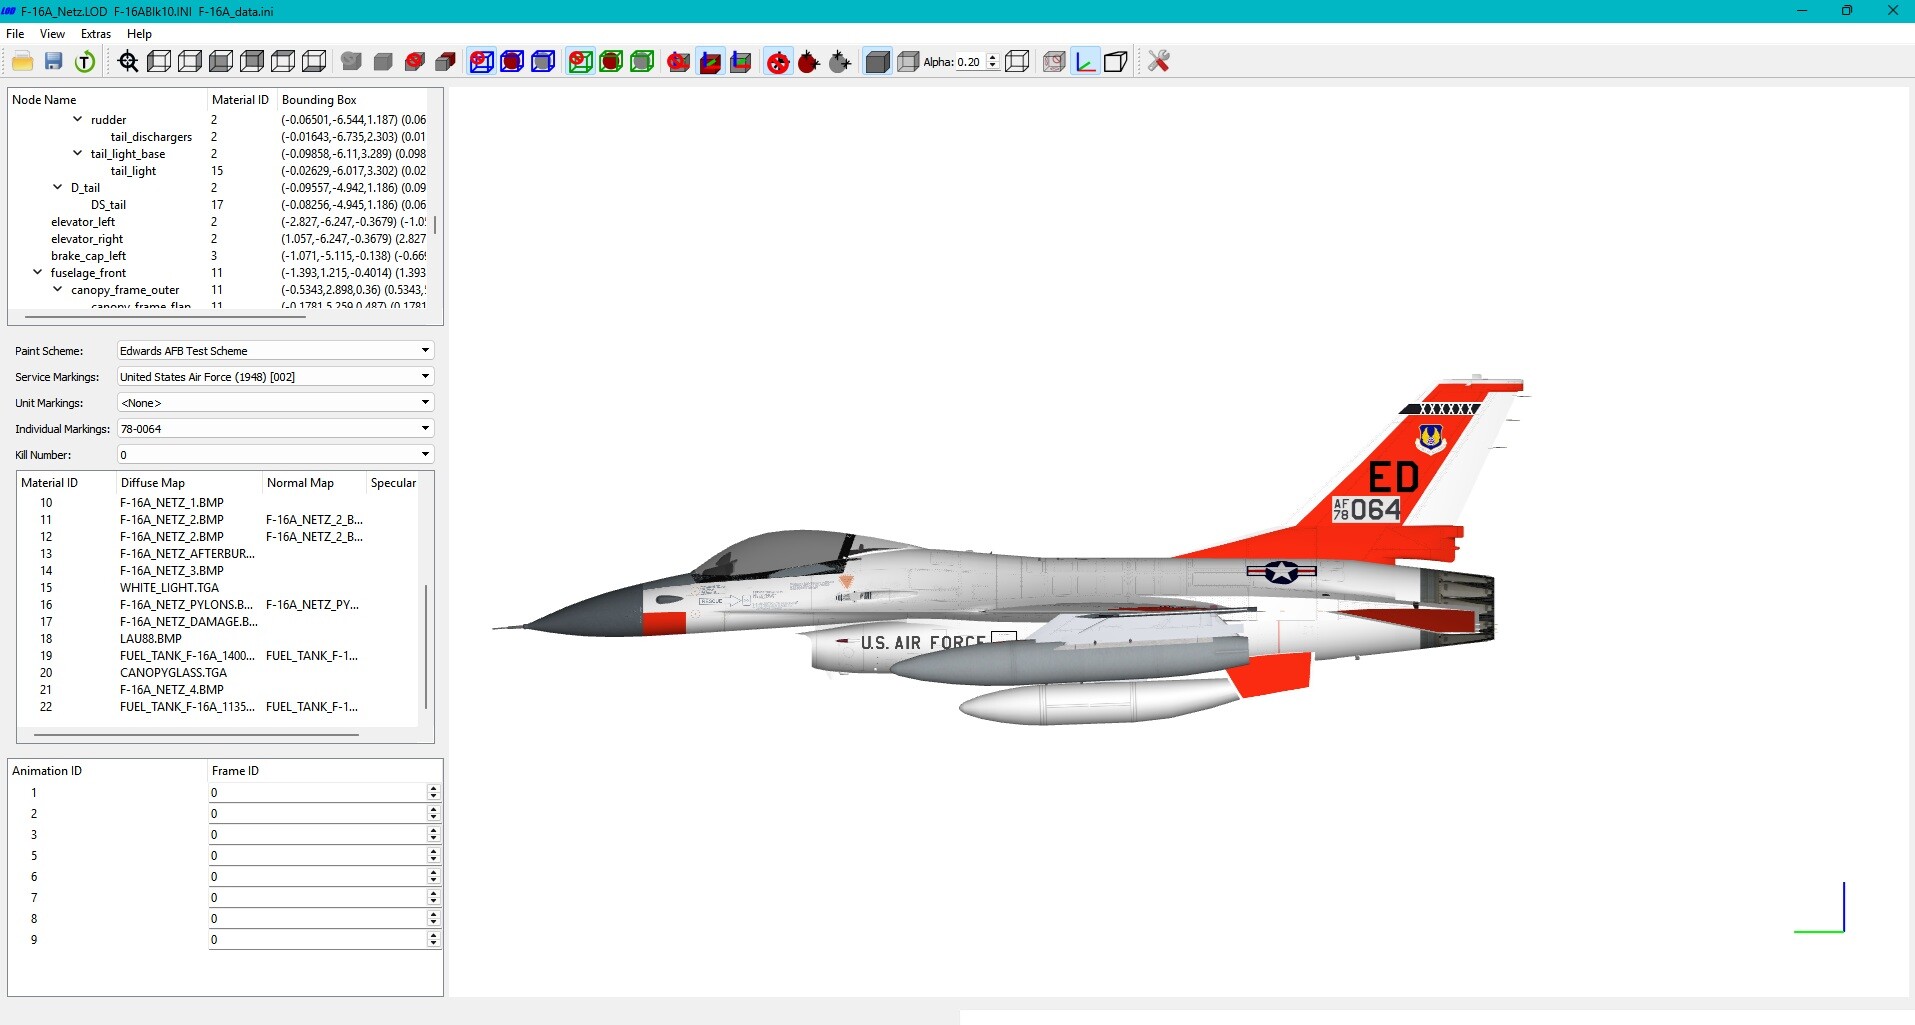This screenshot has height=1025, width=1915.
Task: Click the red bomb icon in toolbar
Action: (808, 62)
